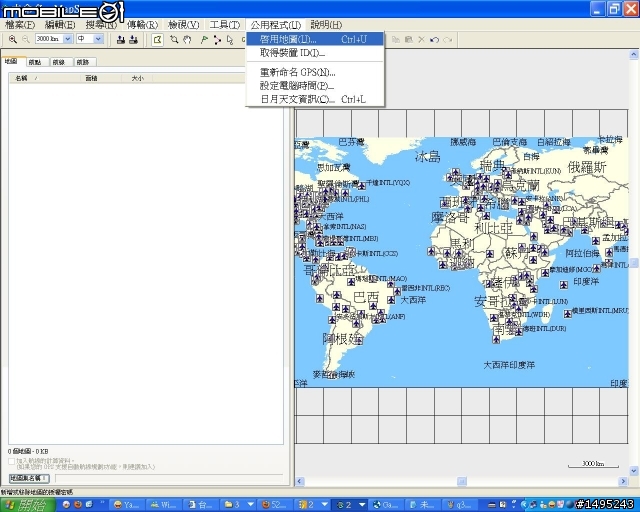This screenshot has width=640, height=512.
Task: Open the 工具(T) menu
Action: pyautogui.click(x=224, y=25)
